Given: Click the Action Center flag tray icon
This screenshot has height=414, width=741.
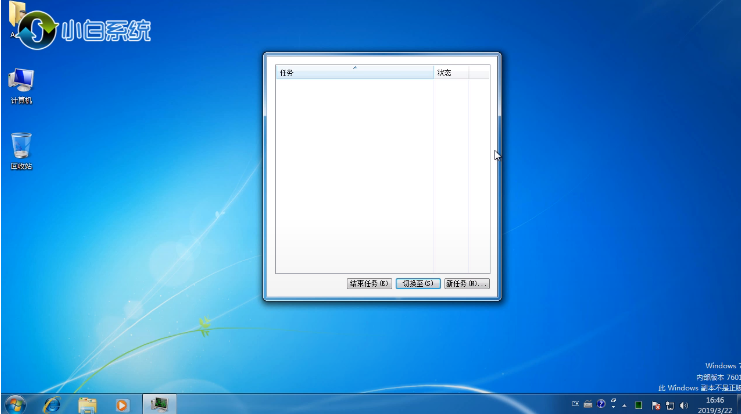Looking at the screenshot, I should point(654,405).
